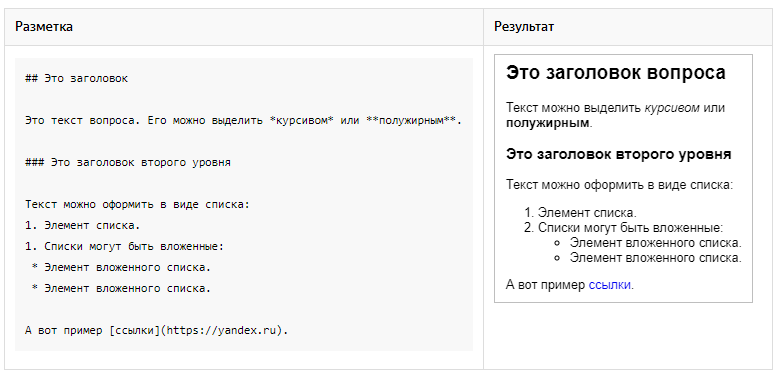Click 'Текст можно оформить в виде списка:' in markup
This screenshot has height=376, width=780.
[137, 204]
